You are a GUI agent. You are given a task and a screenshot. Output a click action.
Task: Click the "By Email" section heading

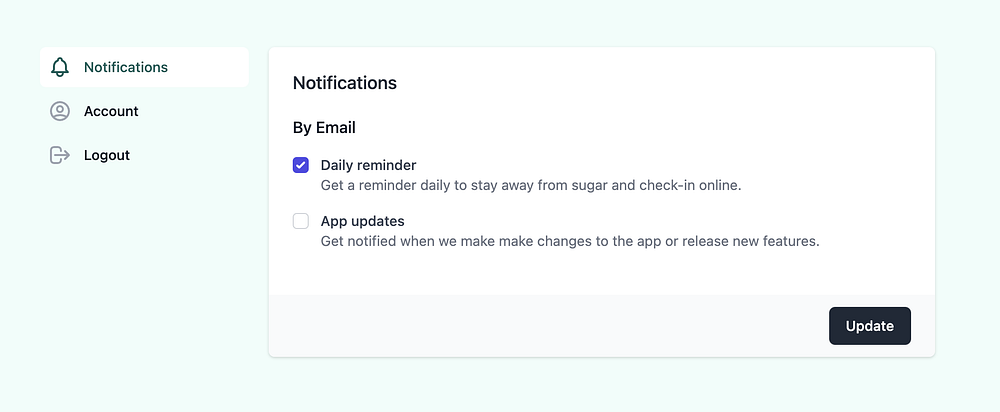[324, 128]
